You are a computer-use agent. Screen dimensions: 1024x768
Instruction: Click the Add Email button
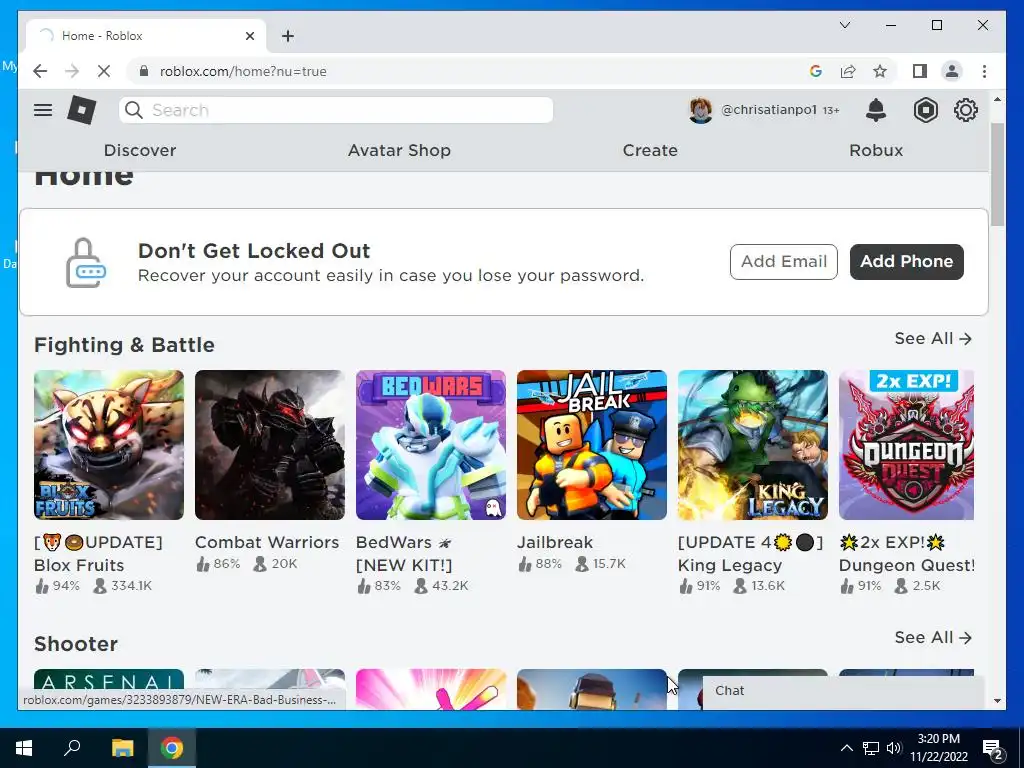784,262
